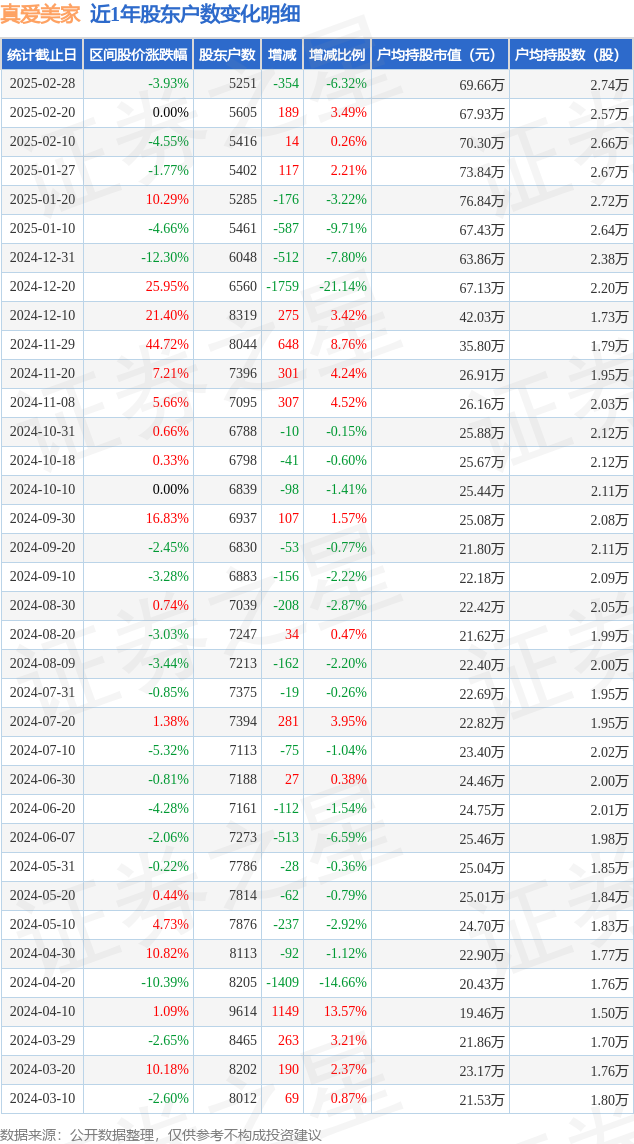Click the 增减 column header
This screenshot has height=1144, width=634.
point(282,55)
